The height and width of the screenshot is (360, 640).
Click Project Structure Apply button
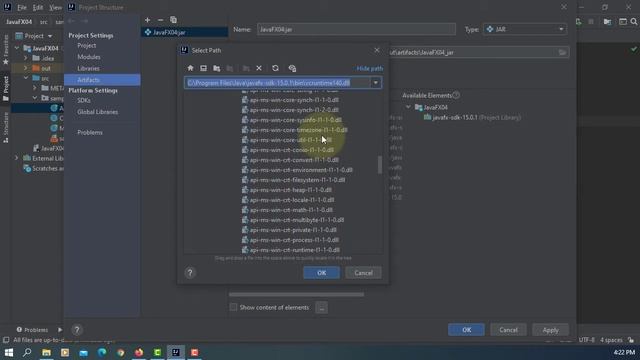(x=550, y=330)
